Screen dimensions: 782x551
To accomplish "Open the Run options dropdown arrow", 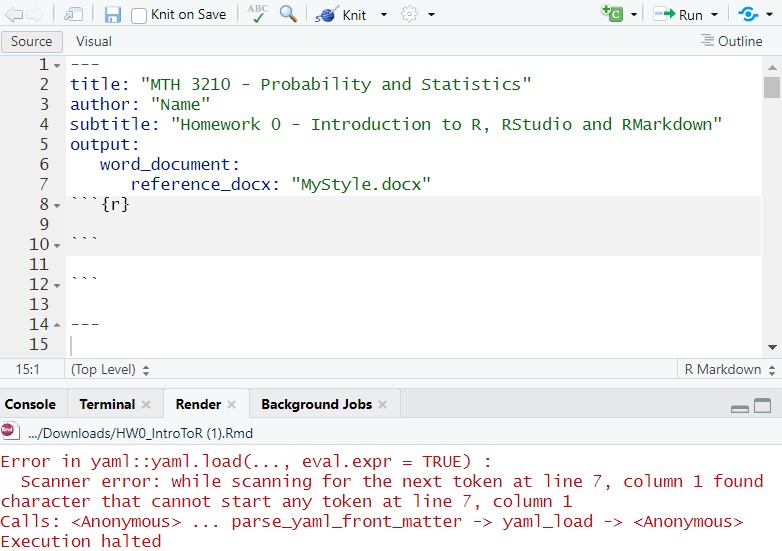I will coord(715,14).
